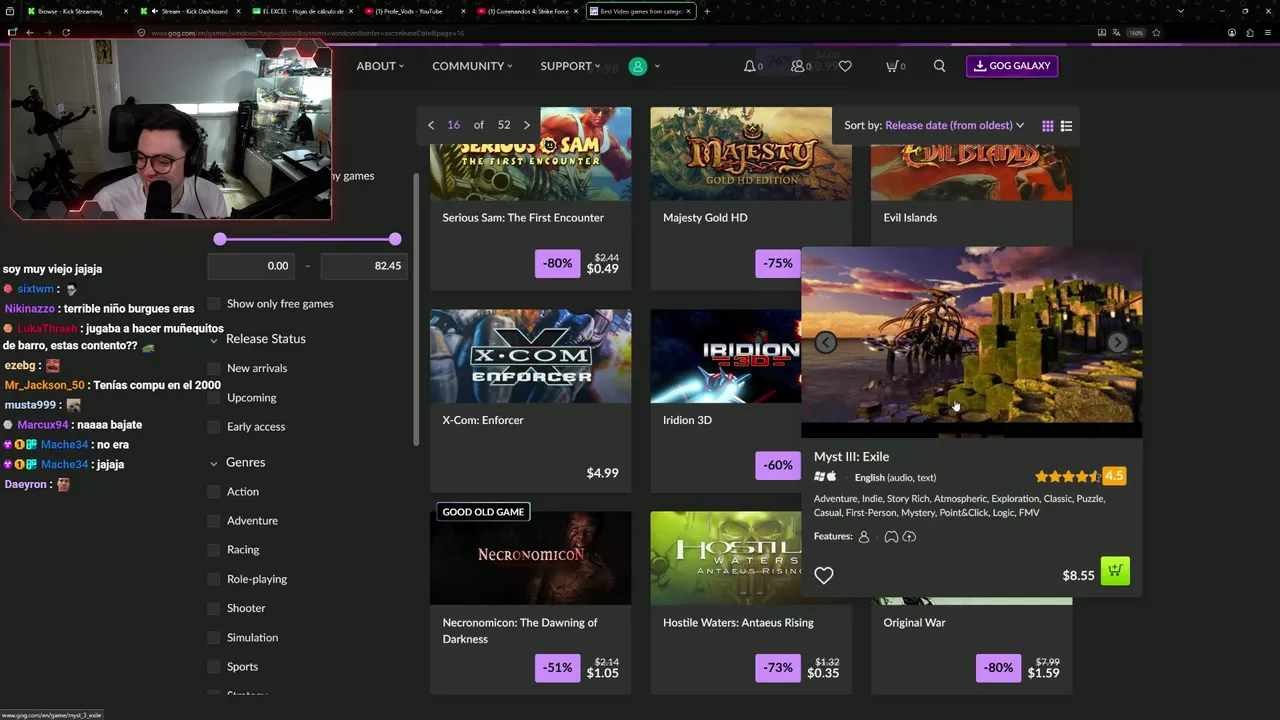The width and height of the screenshot is (1280, 720).
Task: Open the header wishlist heart icon
Action: tap(845, 66)
